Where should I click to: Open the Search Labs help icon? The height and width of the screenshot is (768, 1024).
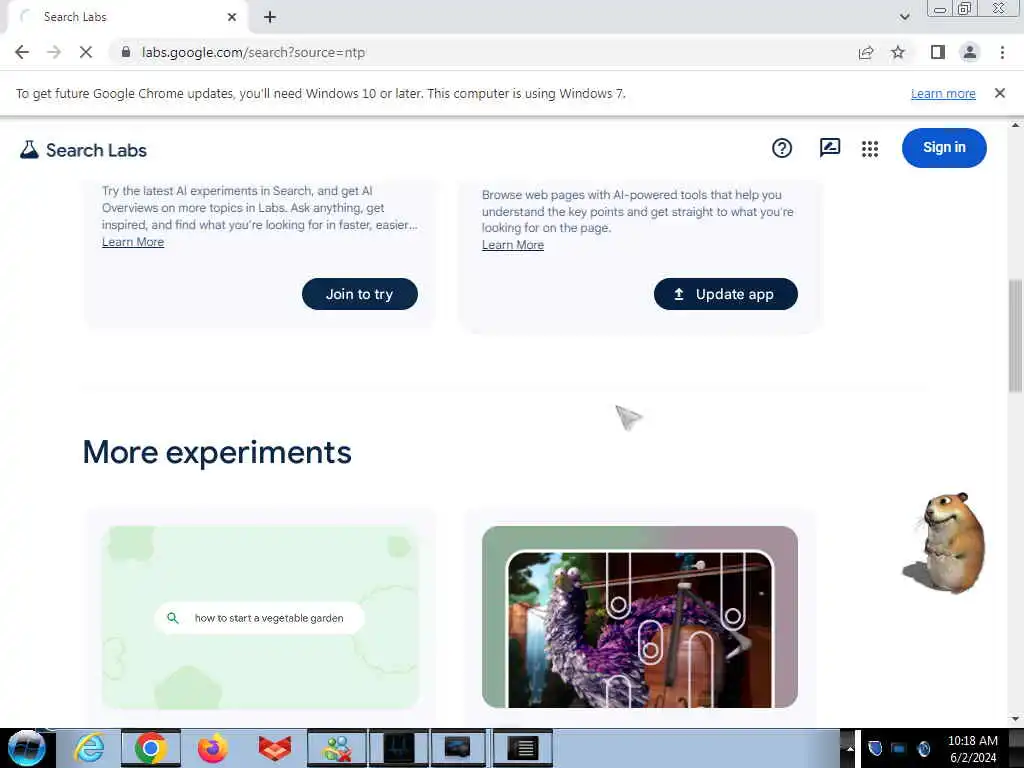click(x=782, y=148)
